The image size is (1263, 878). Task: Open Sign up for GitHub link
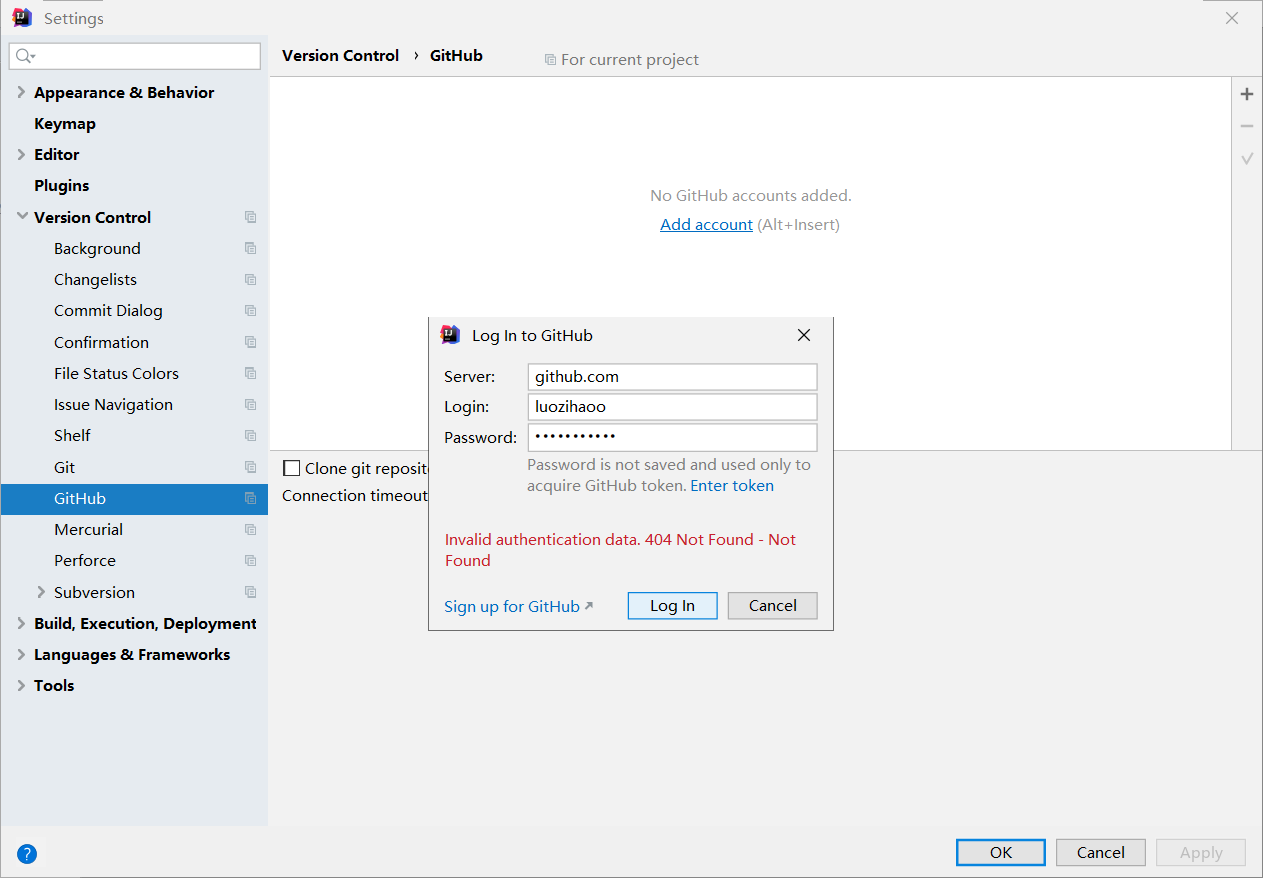click(518, 606)
